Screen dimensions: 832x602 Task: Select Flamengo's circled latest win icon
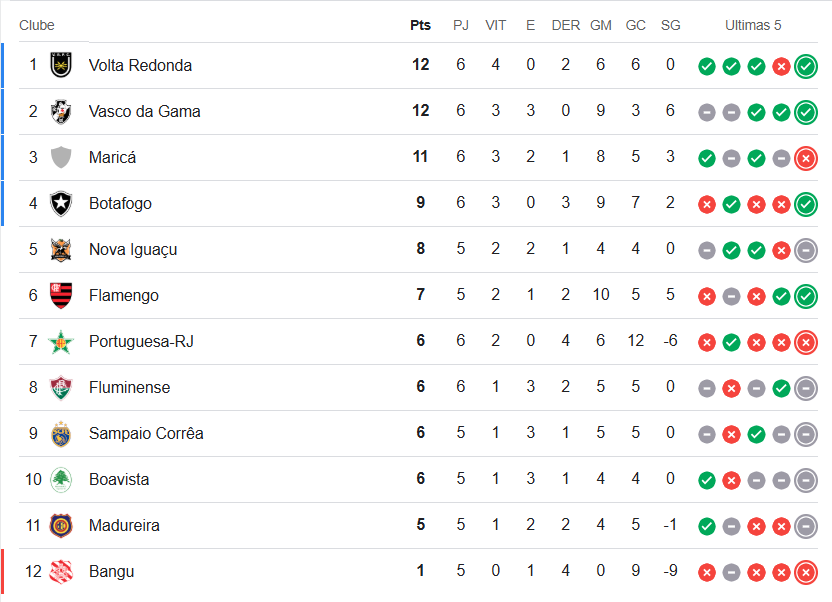(806, 296)
